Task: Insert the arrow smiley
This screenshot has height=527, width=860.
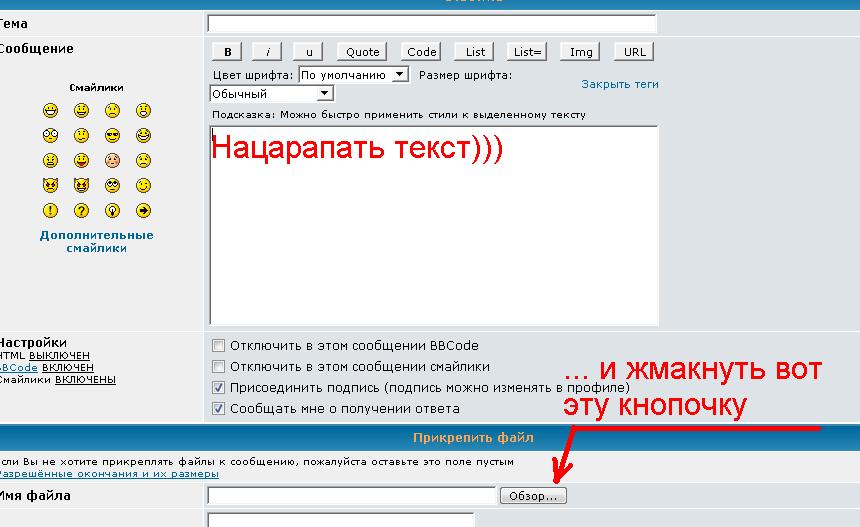Action: [x=143, y=210]
